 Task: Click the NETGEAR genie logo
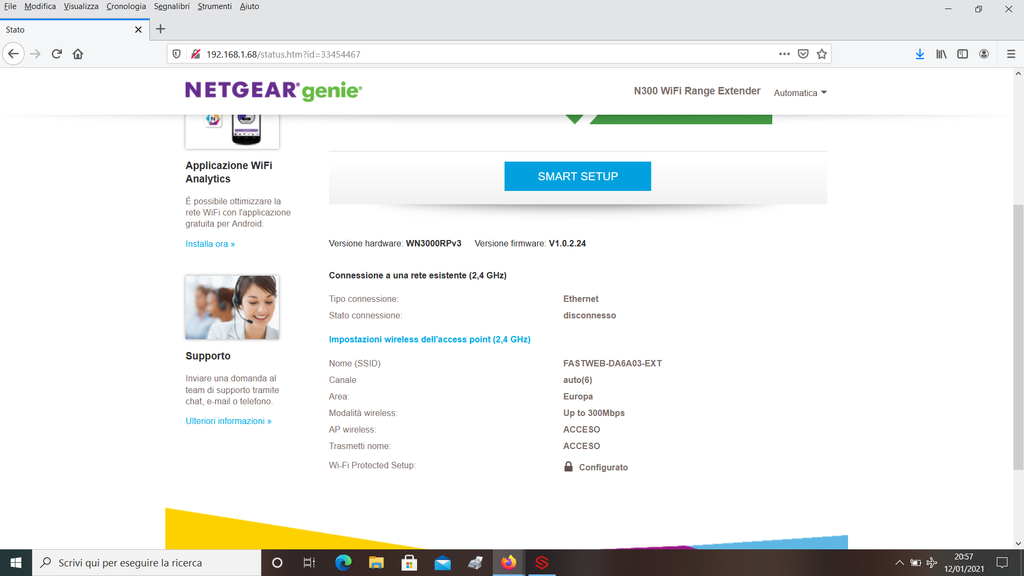point(273,91)
